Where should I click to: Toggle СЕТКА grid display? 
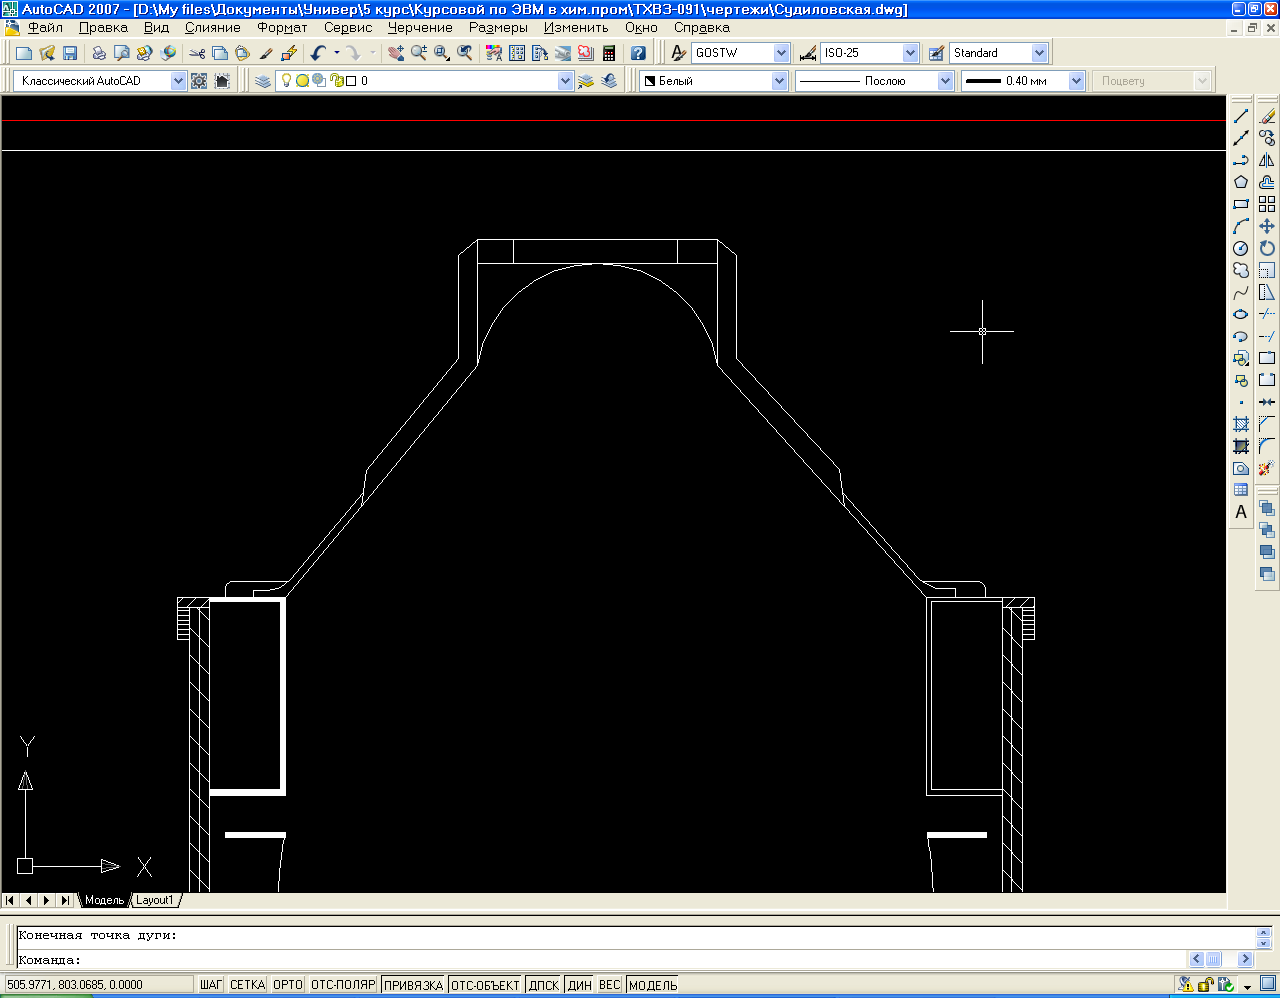247,985
